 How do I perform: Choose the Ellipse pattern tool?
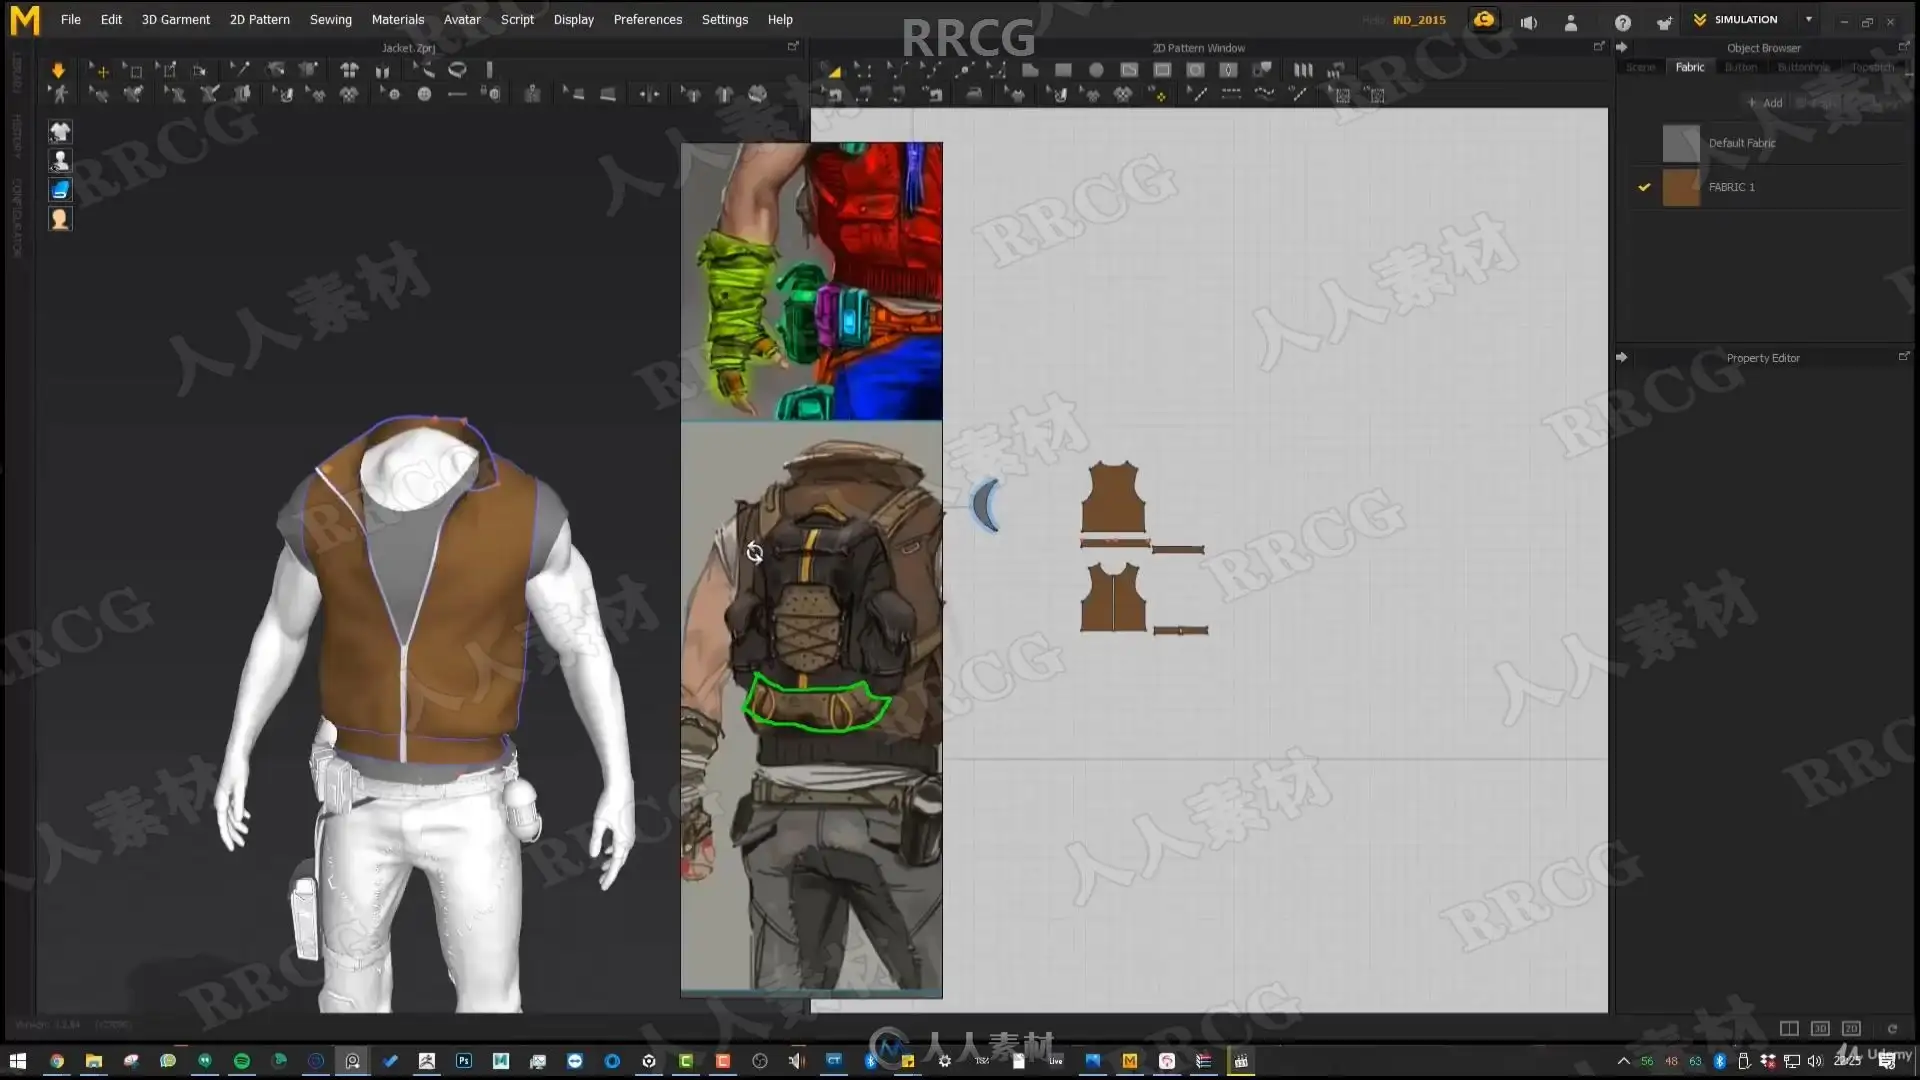tap(1096, 70)
